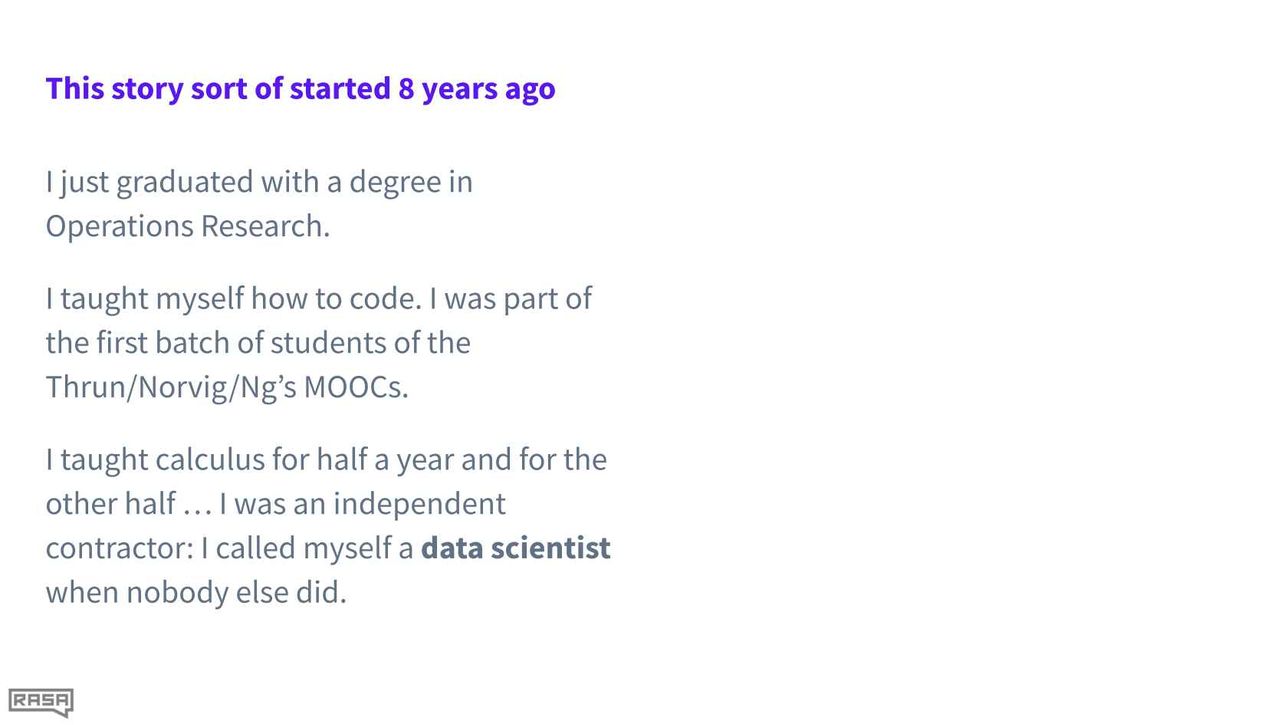The image size is (1288, 725).
Task: Click the "the first batch of students of the" line
Action: (258, 343)
